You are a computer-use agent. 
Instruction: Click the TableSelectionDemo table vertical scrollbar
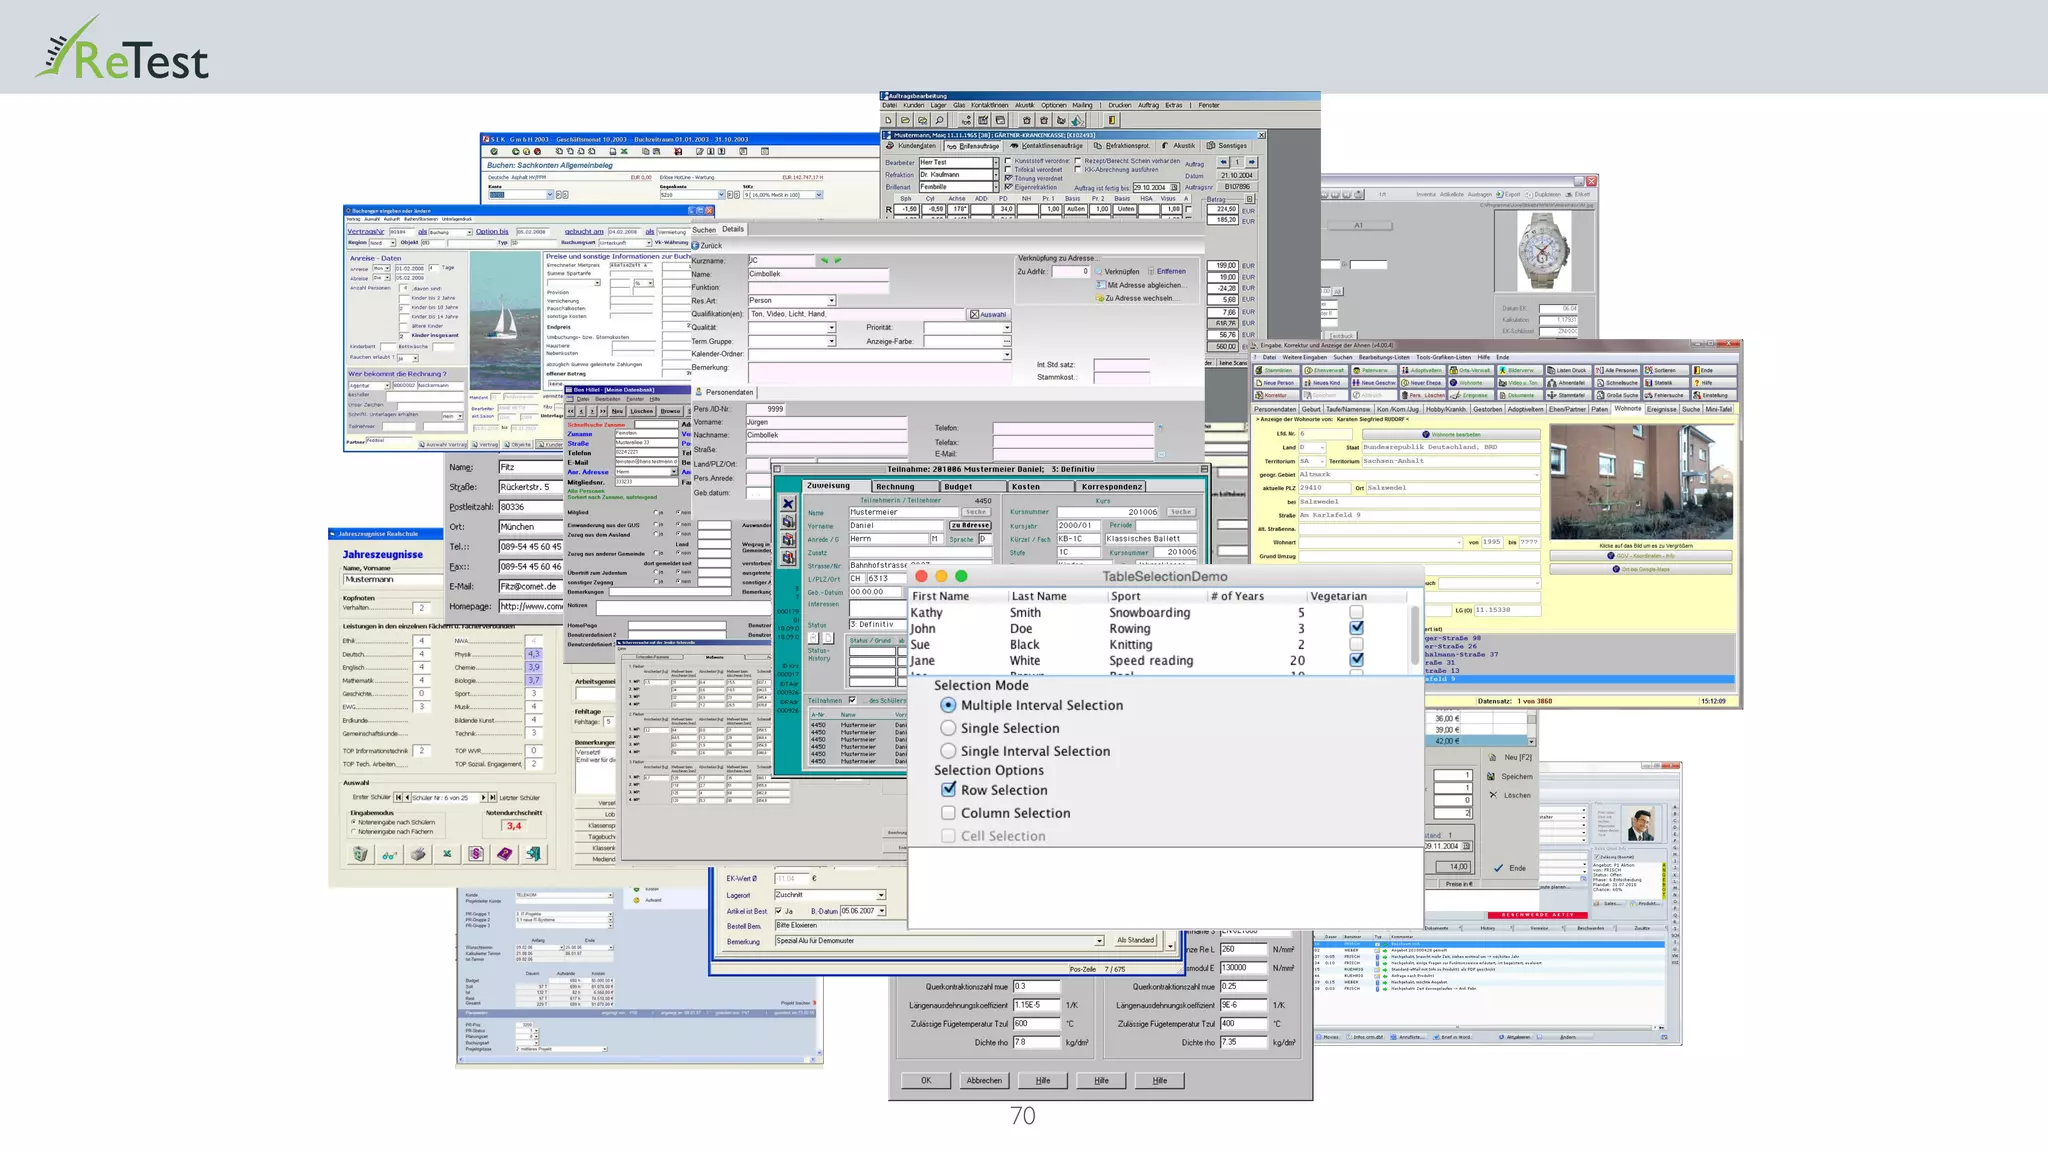(x=1415, y=634)
